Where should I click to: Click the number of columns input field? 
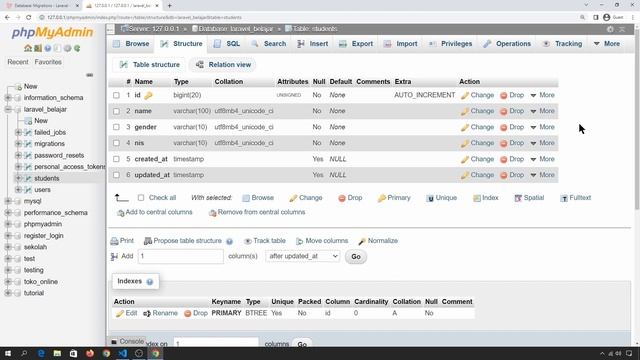(181, 256)
